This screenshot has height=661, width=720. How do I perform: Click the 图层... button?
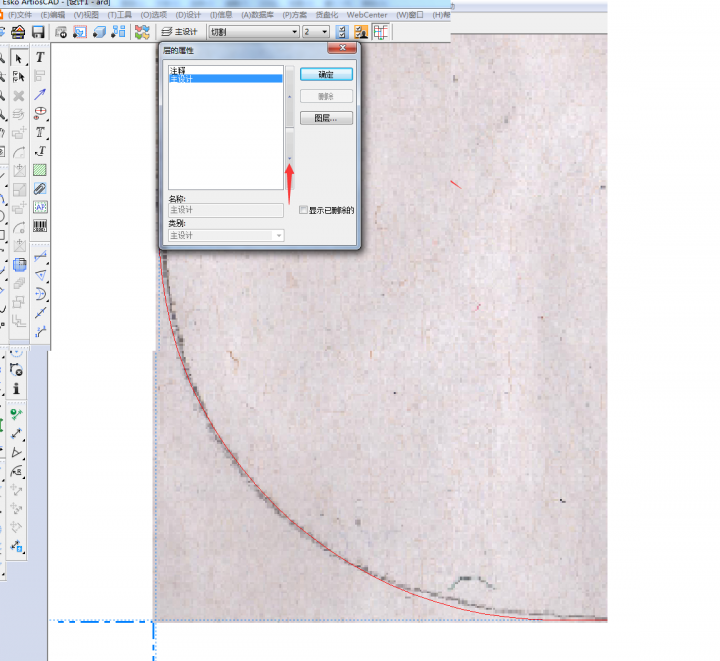pyautogui.click(x=326, y=118)
